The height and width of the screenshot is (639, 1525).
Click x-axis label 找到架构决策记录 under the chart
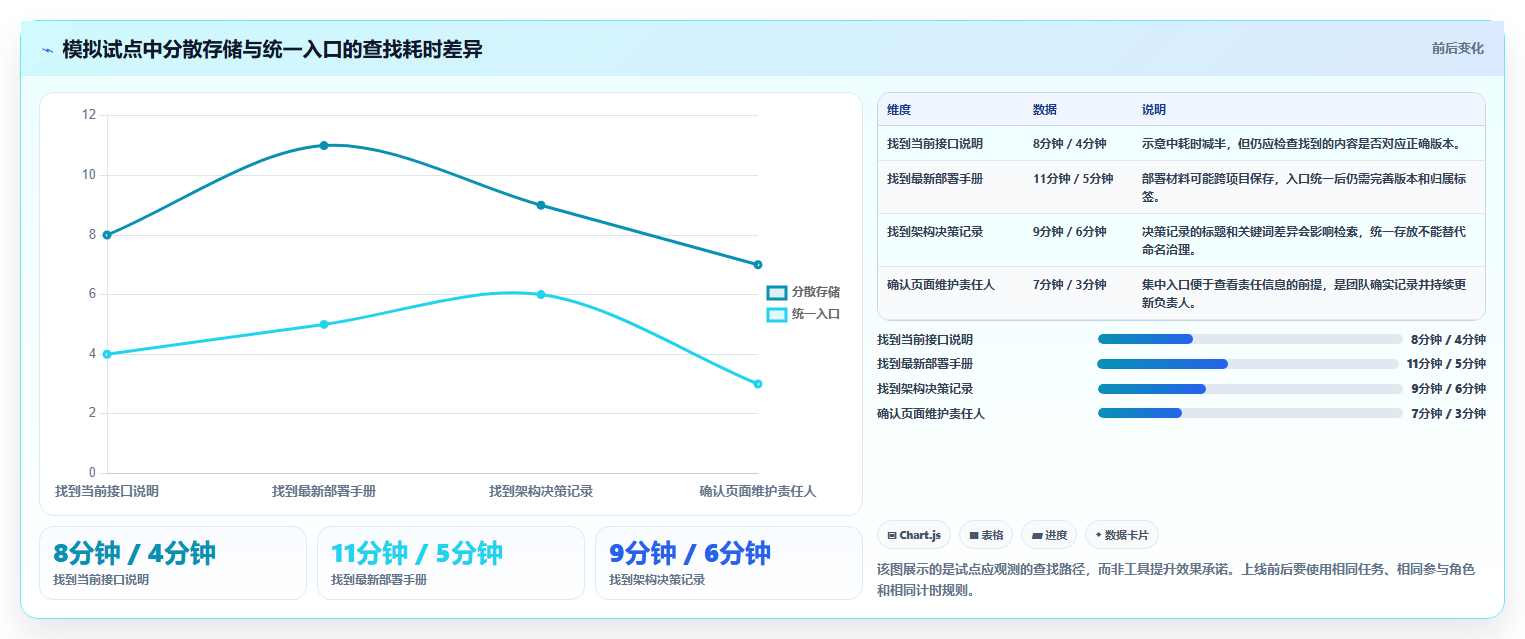541,492
